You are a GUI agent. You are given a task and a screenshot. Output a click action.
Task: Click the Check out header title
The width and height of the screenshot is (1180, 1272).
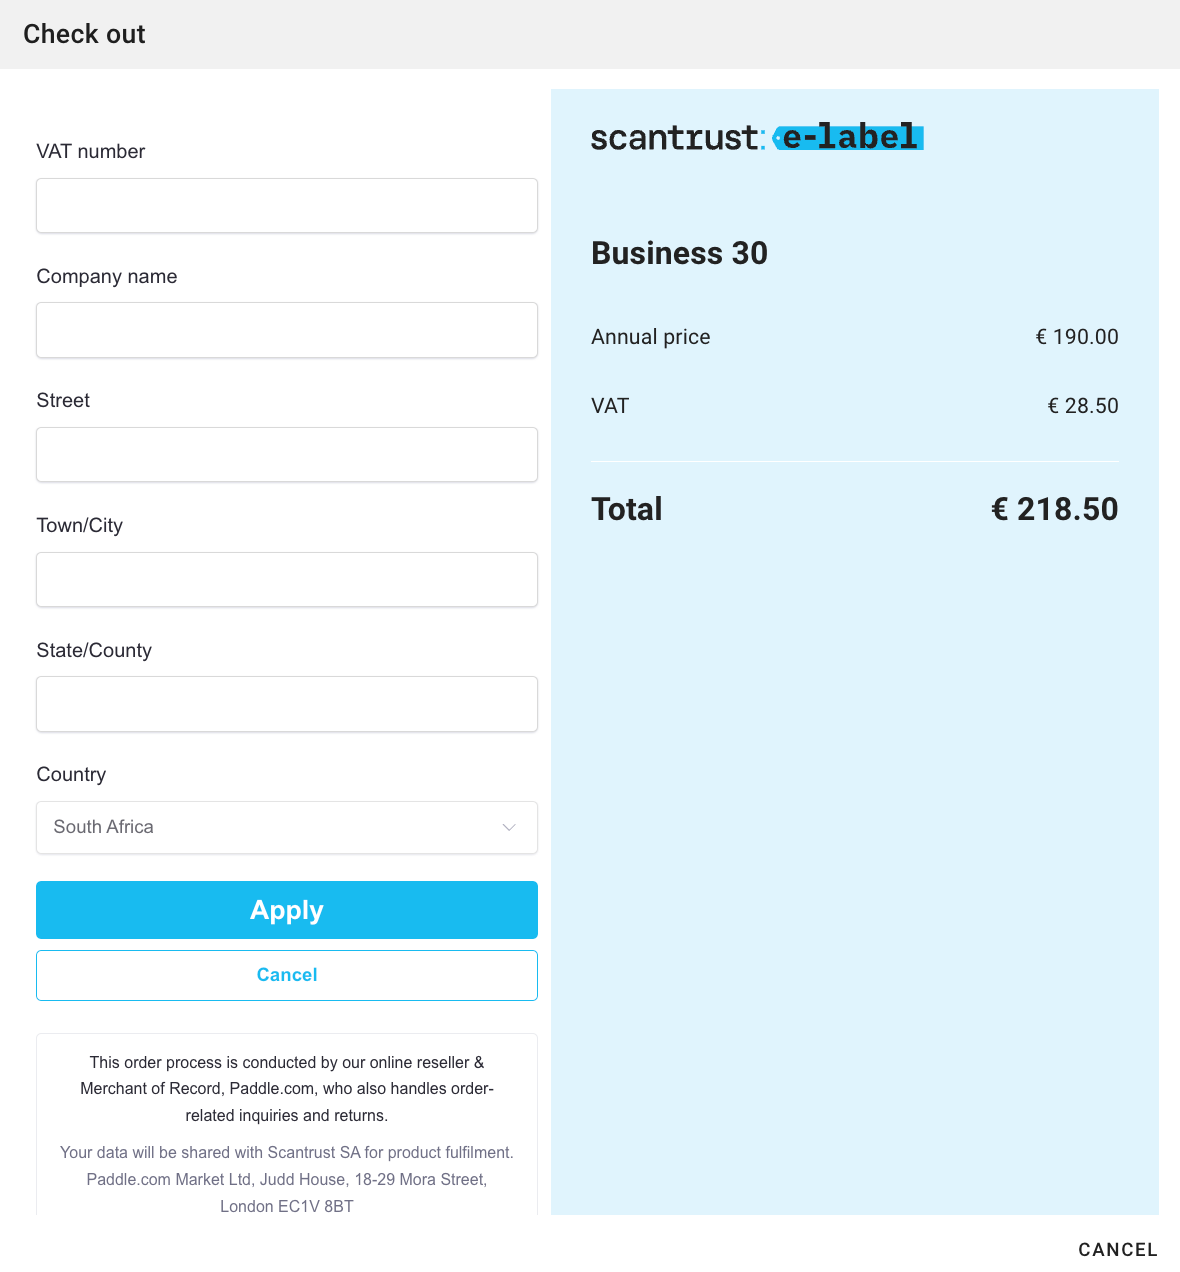tap(84, 33)
